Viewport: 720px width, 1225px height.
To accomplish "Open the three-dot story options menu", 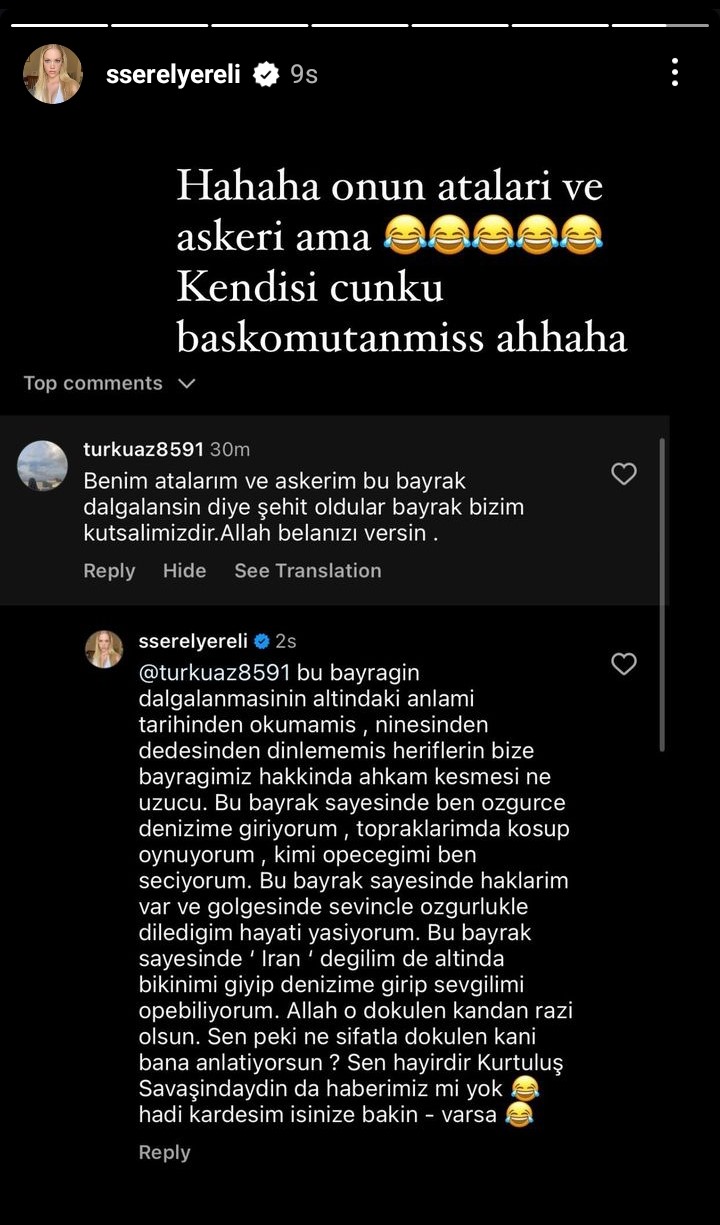I will (x=675, y=72).
